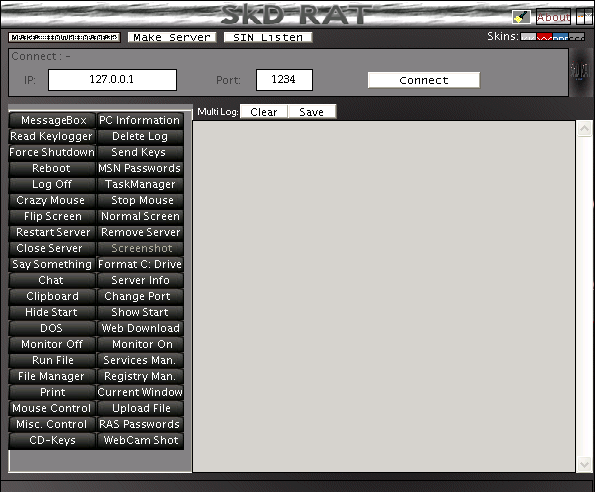This screenshot has width=595, height=492.
Task: Click the Server Info button
Action: click(x=140, y=280)
